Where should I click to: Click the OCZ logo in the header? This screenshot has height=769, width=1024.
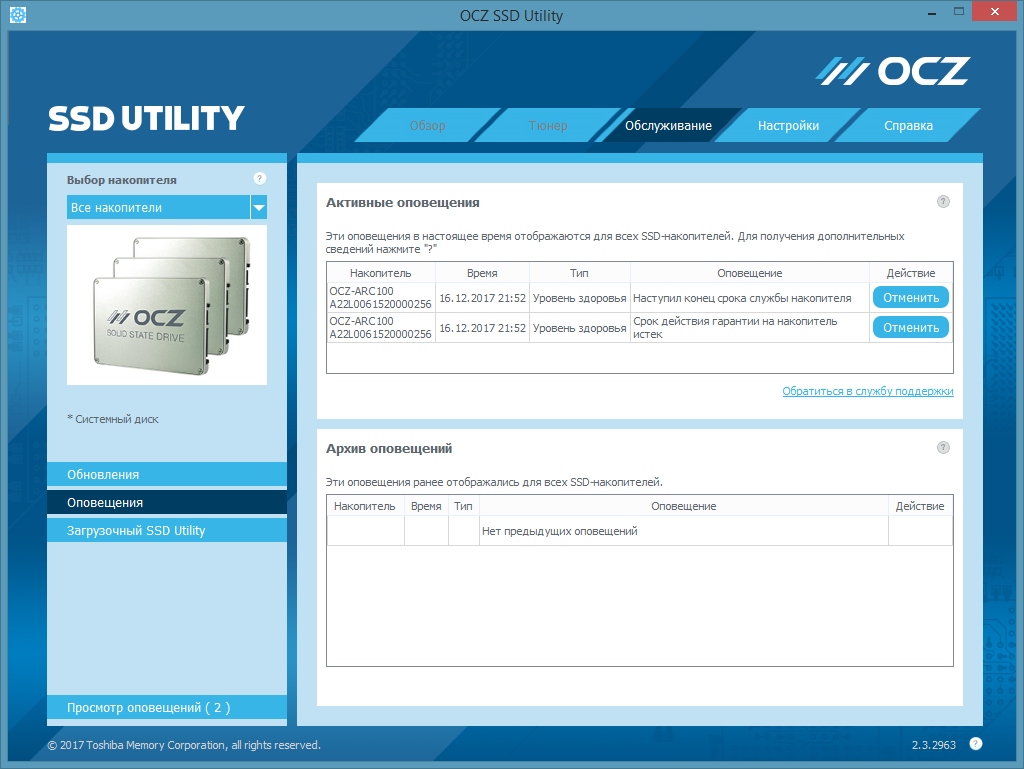click(x=893, y=71)
